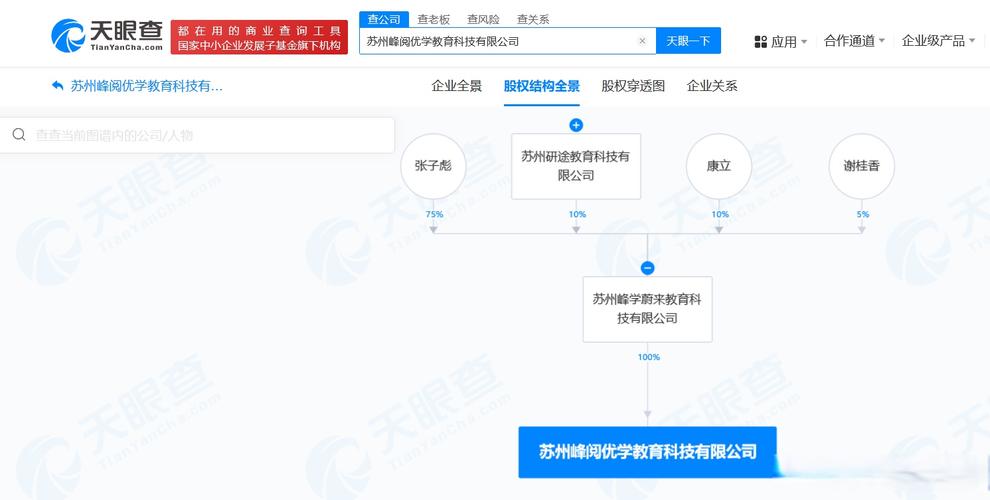Select the 苏州研途教育科技有限公司 node
The width and height of the screenshot is (990, 500).
click(576, 166)
